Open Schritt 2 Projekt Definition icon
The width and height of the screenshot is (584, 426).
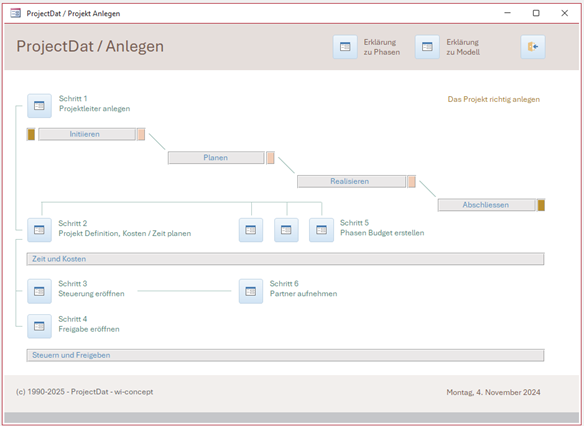pos(39,230)
